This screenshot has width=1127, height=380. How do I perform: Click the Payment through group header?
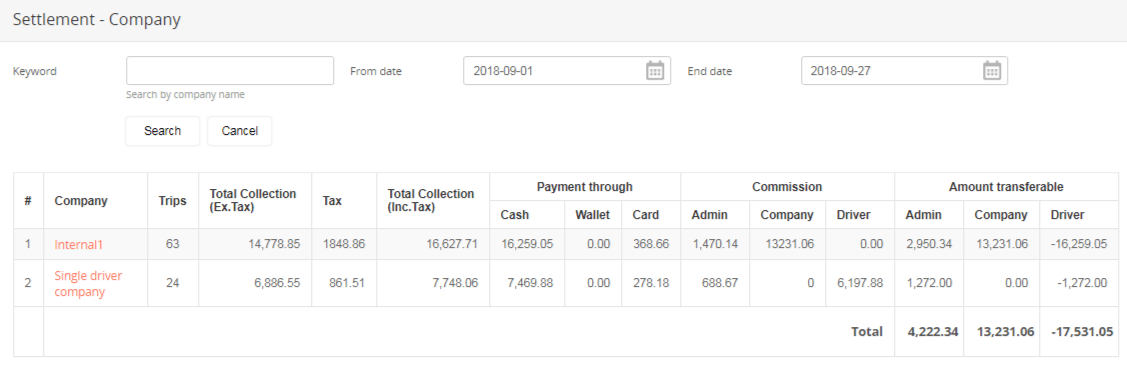tap(584, 187)
